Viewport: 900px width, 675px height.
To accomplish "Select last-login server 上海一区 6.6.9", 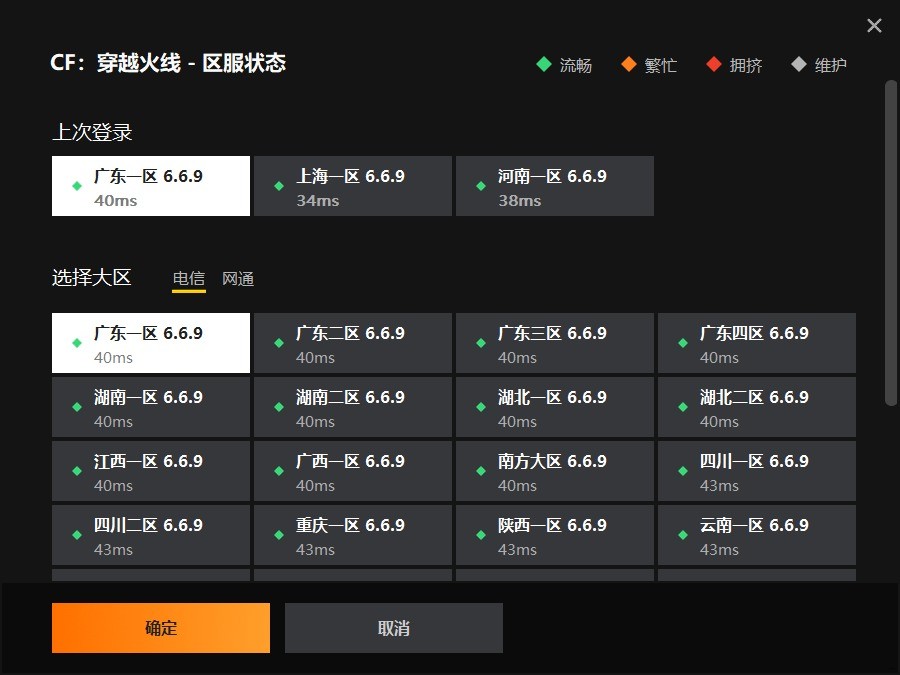I will [x=353, y=186].
